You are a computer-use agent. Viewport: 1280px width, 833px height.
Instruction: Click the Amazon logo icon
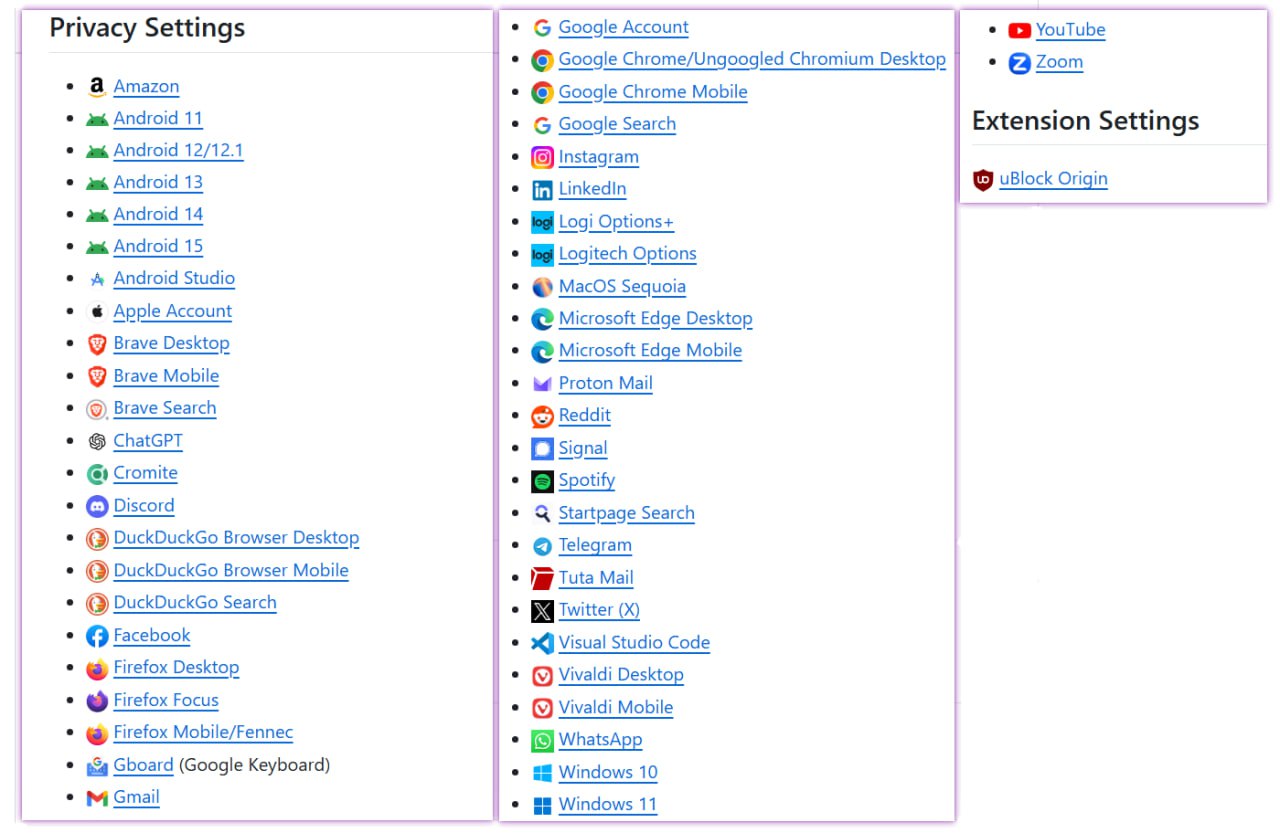pyautogui.click(x=97, y=87)
